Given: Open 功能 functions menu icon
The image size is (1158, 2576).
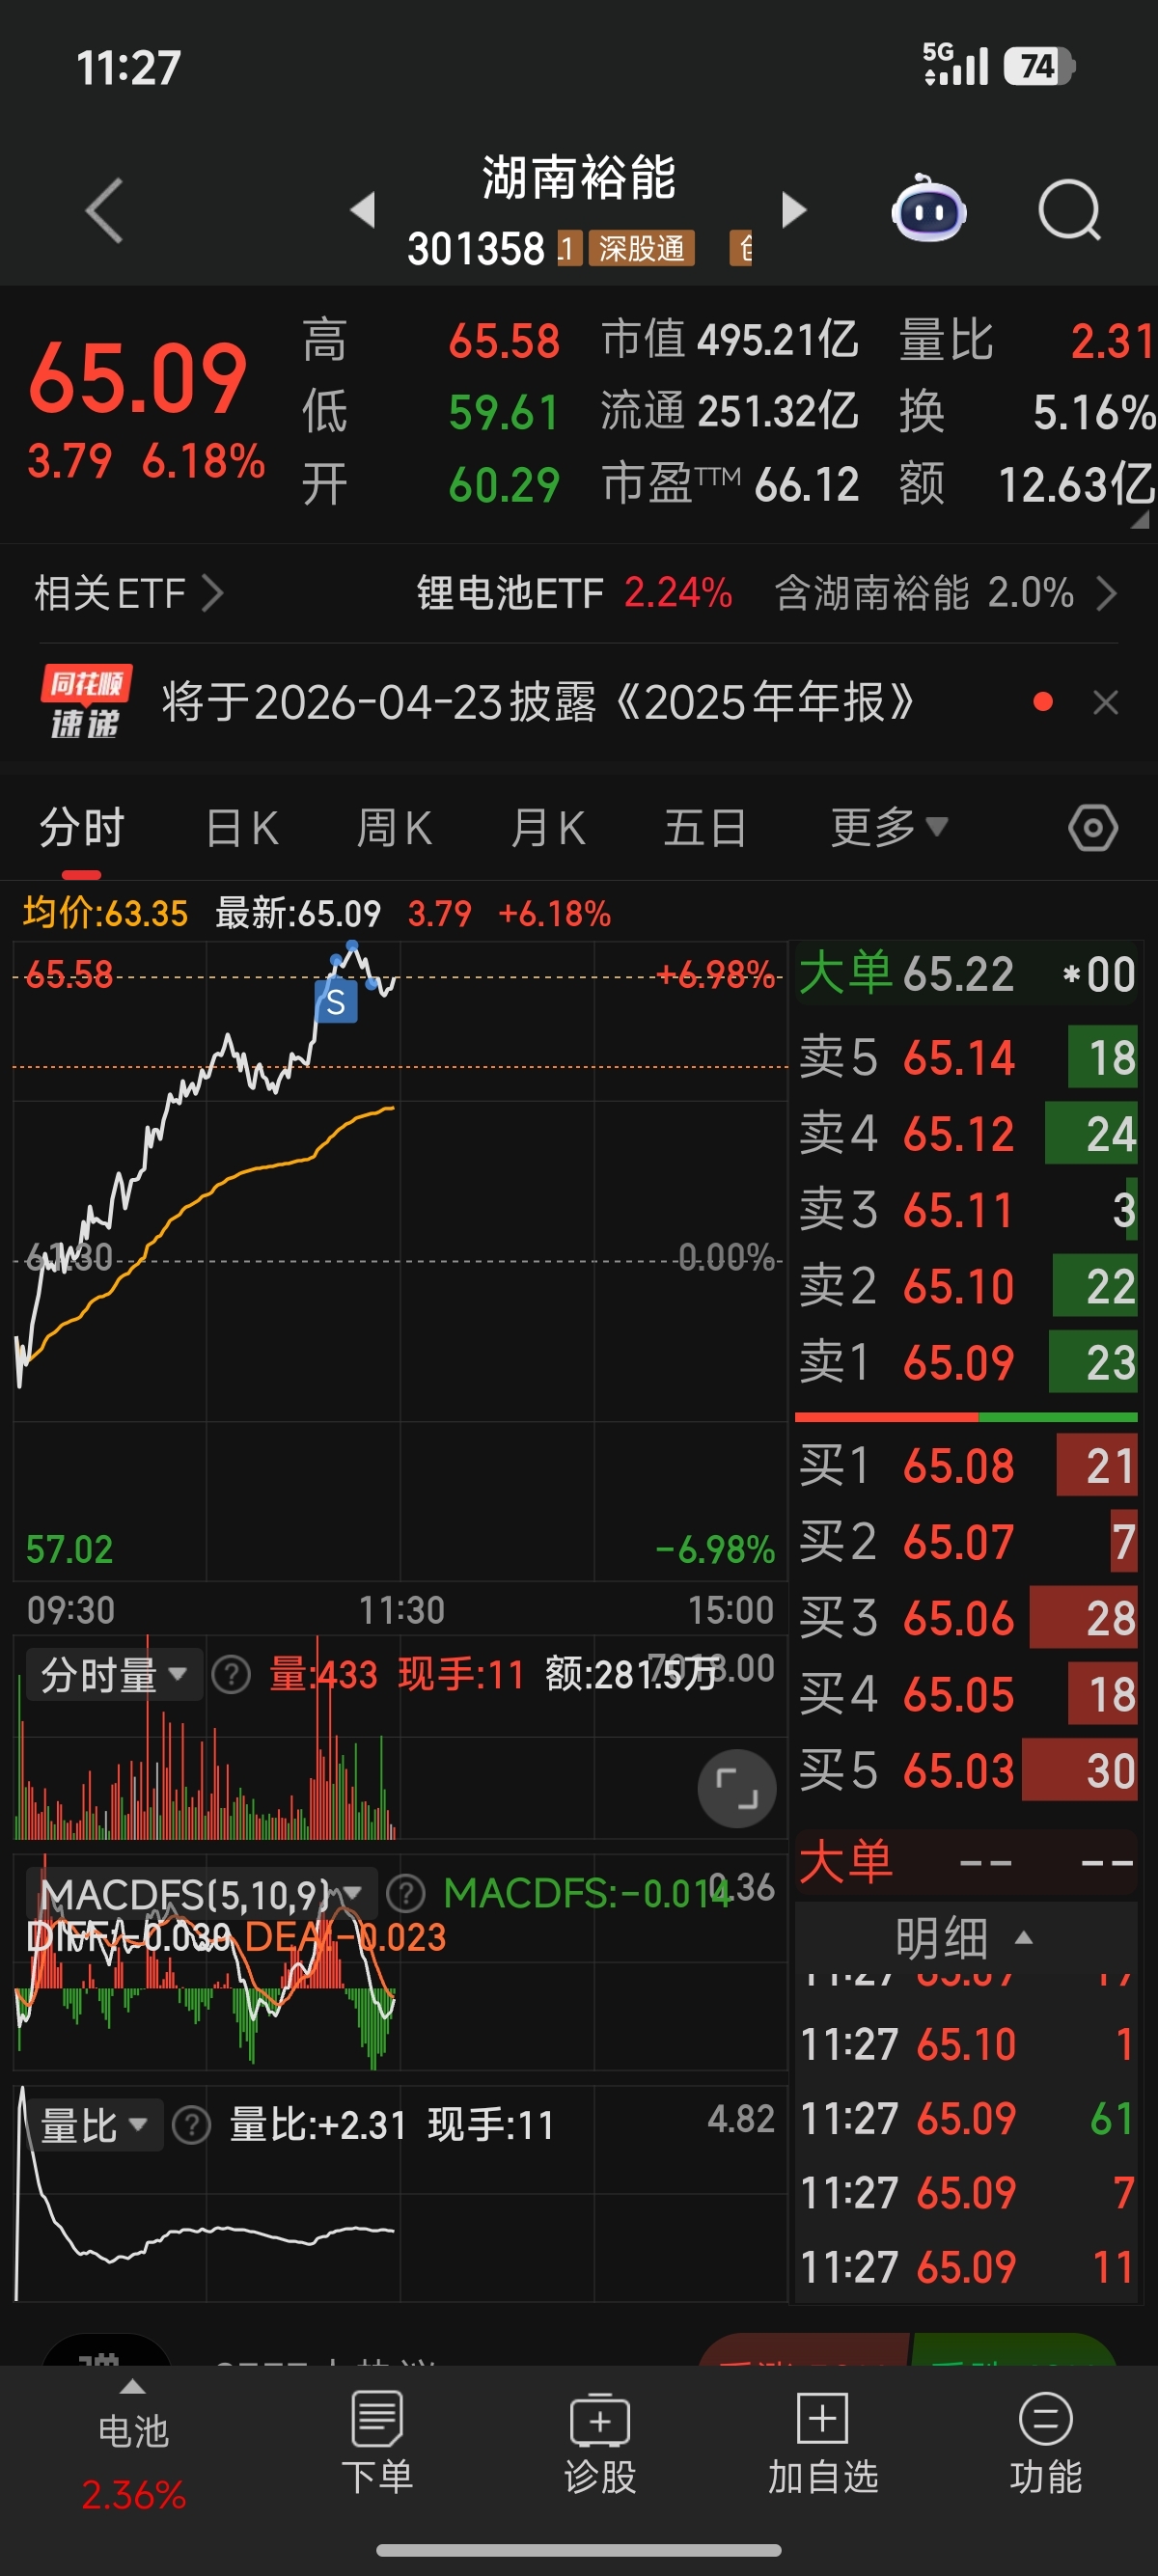Looking at the screenshot, I should (1046, 2441).
